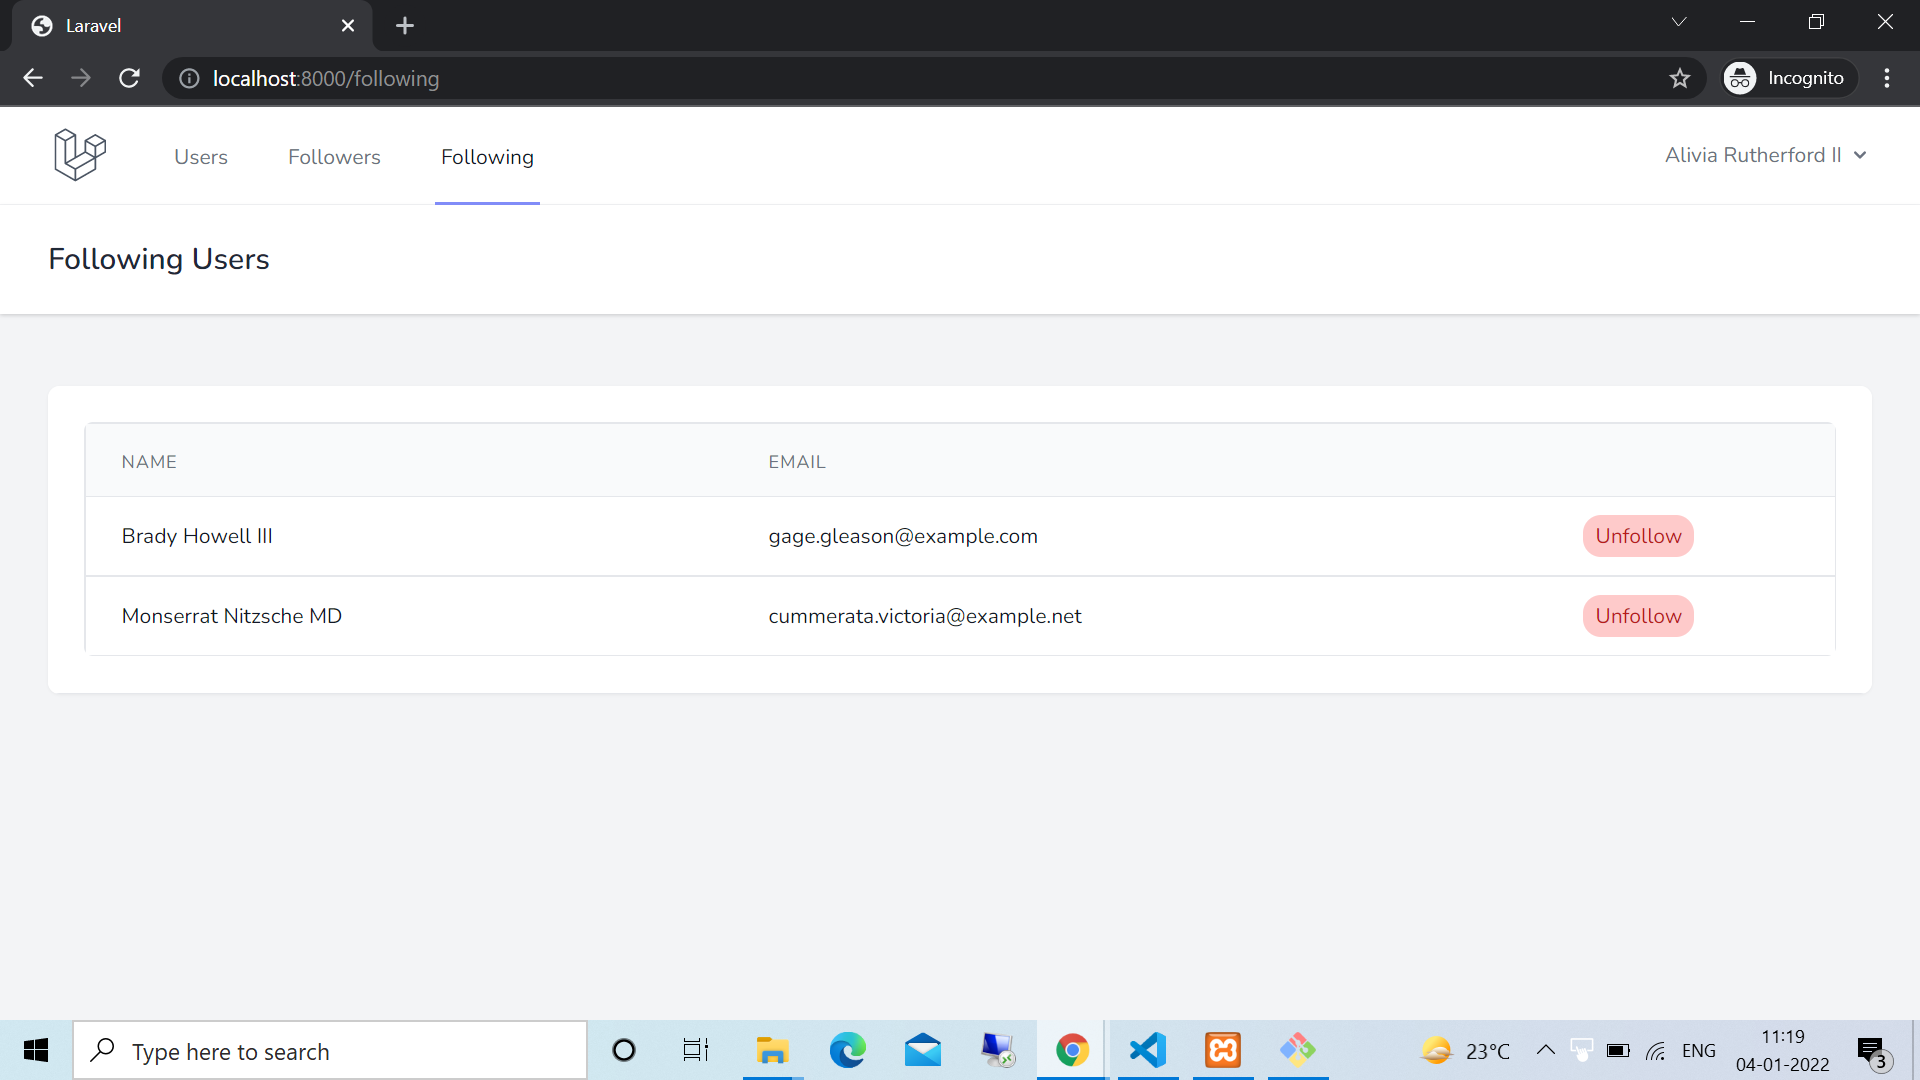Image resolution: width=1920 pixels, height=1080 pixels.
Task: Open Visual Studio Code from taskbar
Action: coord(1147,1050)
